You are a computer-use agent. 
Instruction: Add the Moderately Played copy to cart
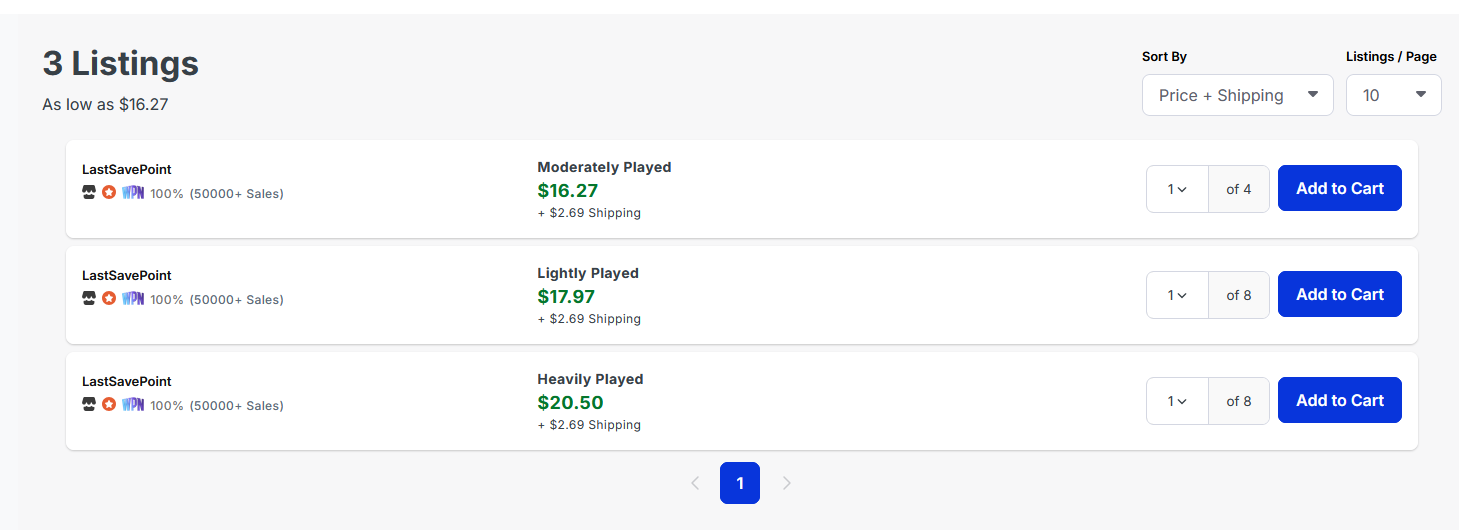point(1340,188)
